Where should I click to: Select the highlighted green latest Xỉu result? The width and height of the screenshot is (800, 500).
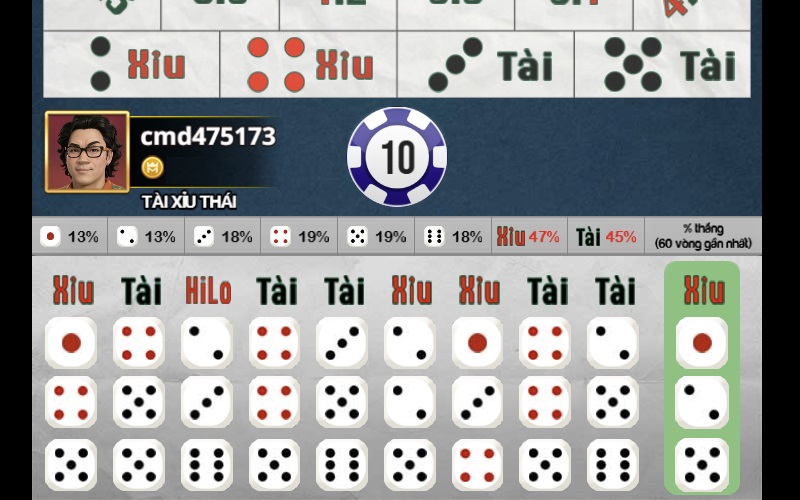702,378
